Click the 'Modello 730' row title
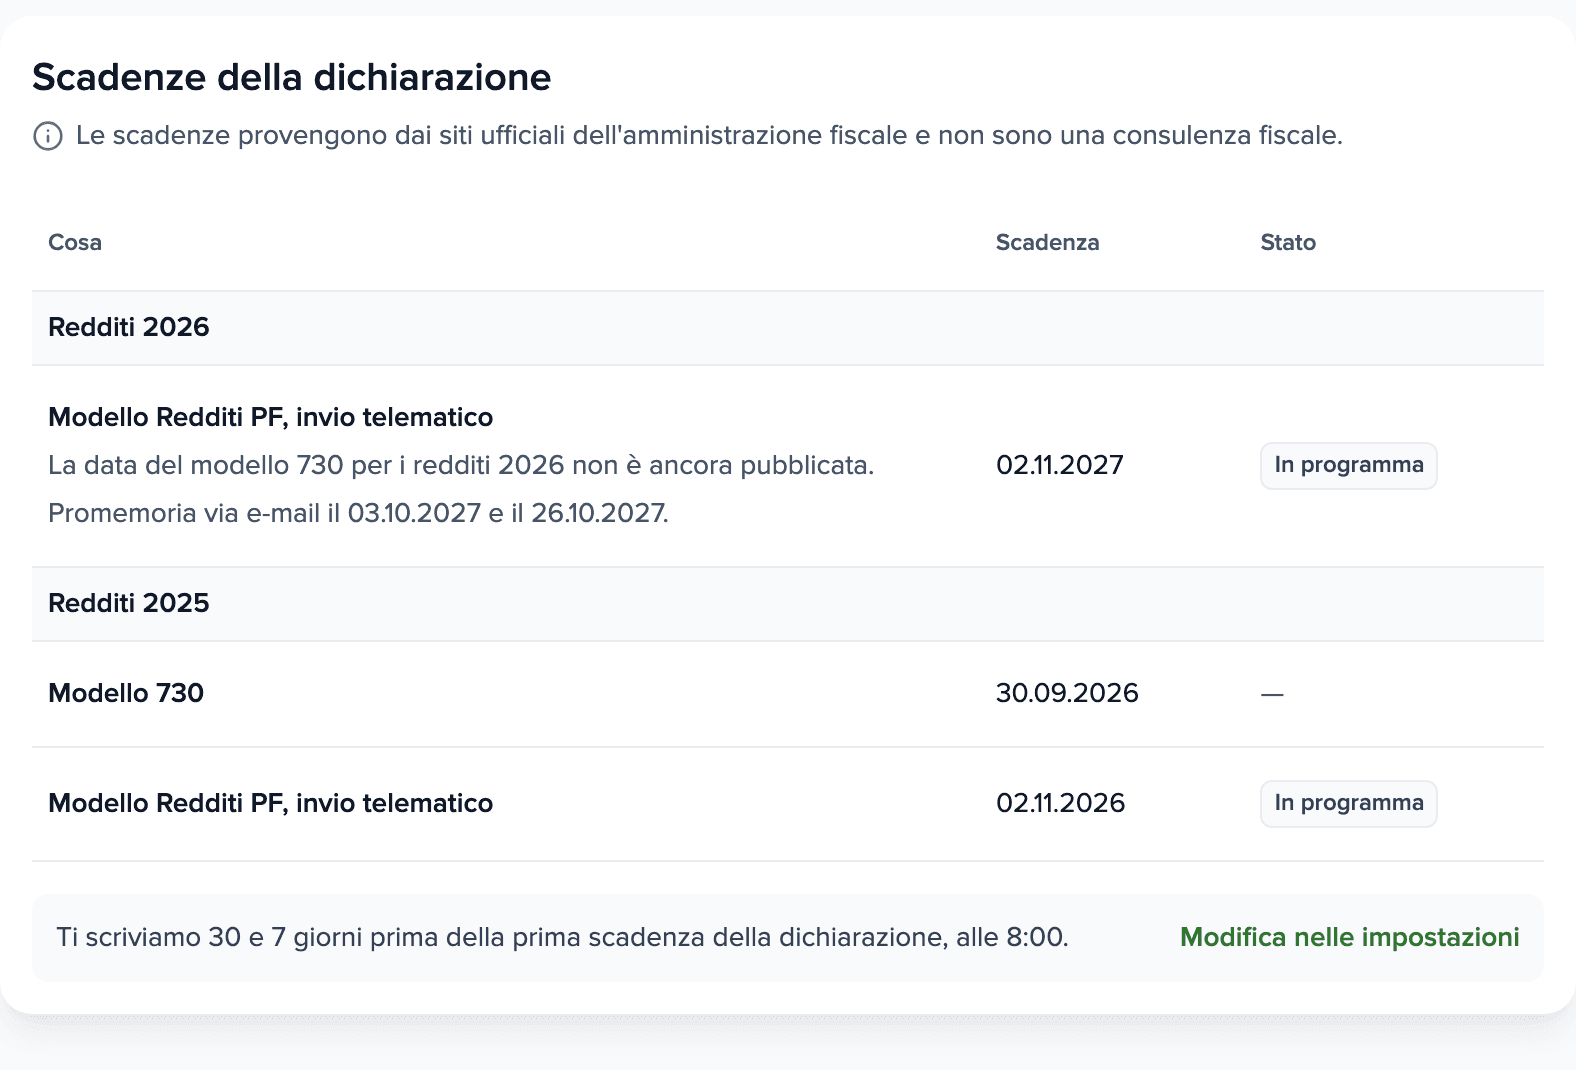Viewport: 1576px width, 1070px height. 126,693
